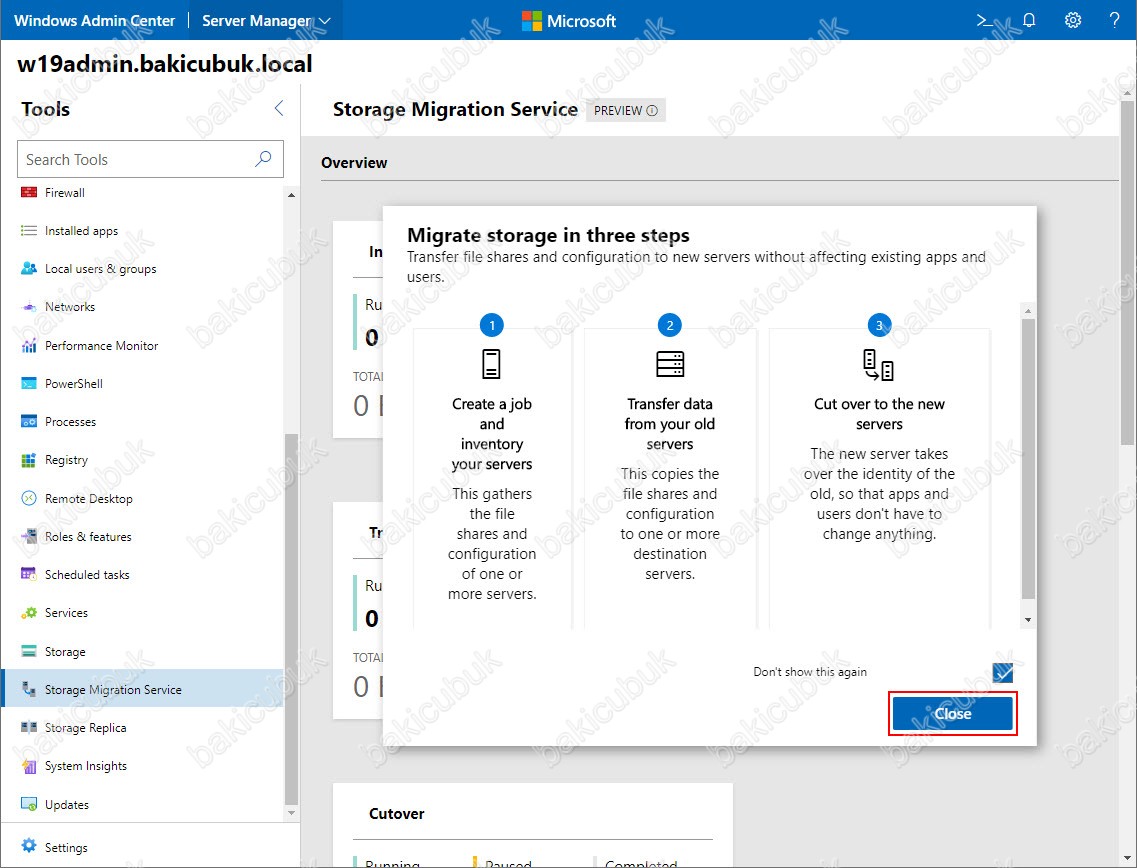This screenshot has height=868, width=1137.
Task: Open the PowerShell console icon in header
Action: click(x=985, y=20)
